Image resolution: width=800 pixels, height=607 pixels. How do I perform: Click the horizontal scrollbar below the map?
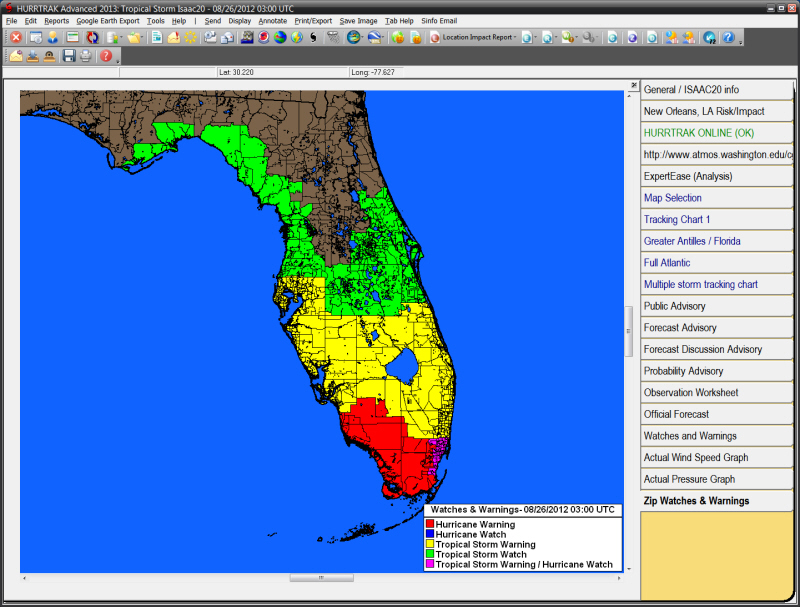click(x=320, y=578)
